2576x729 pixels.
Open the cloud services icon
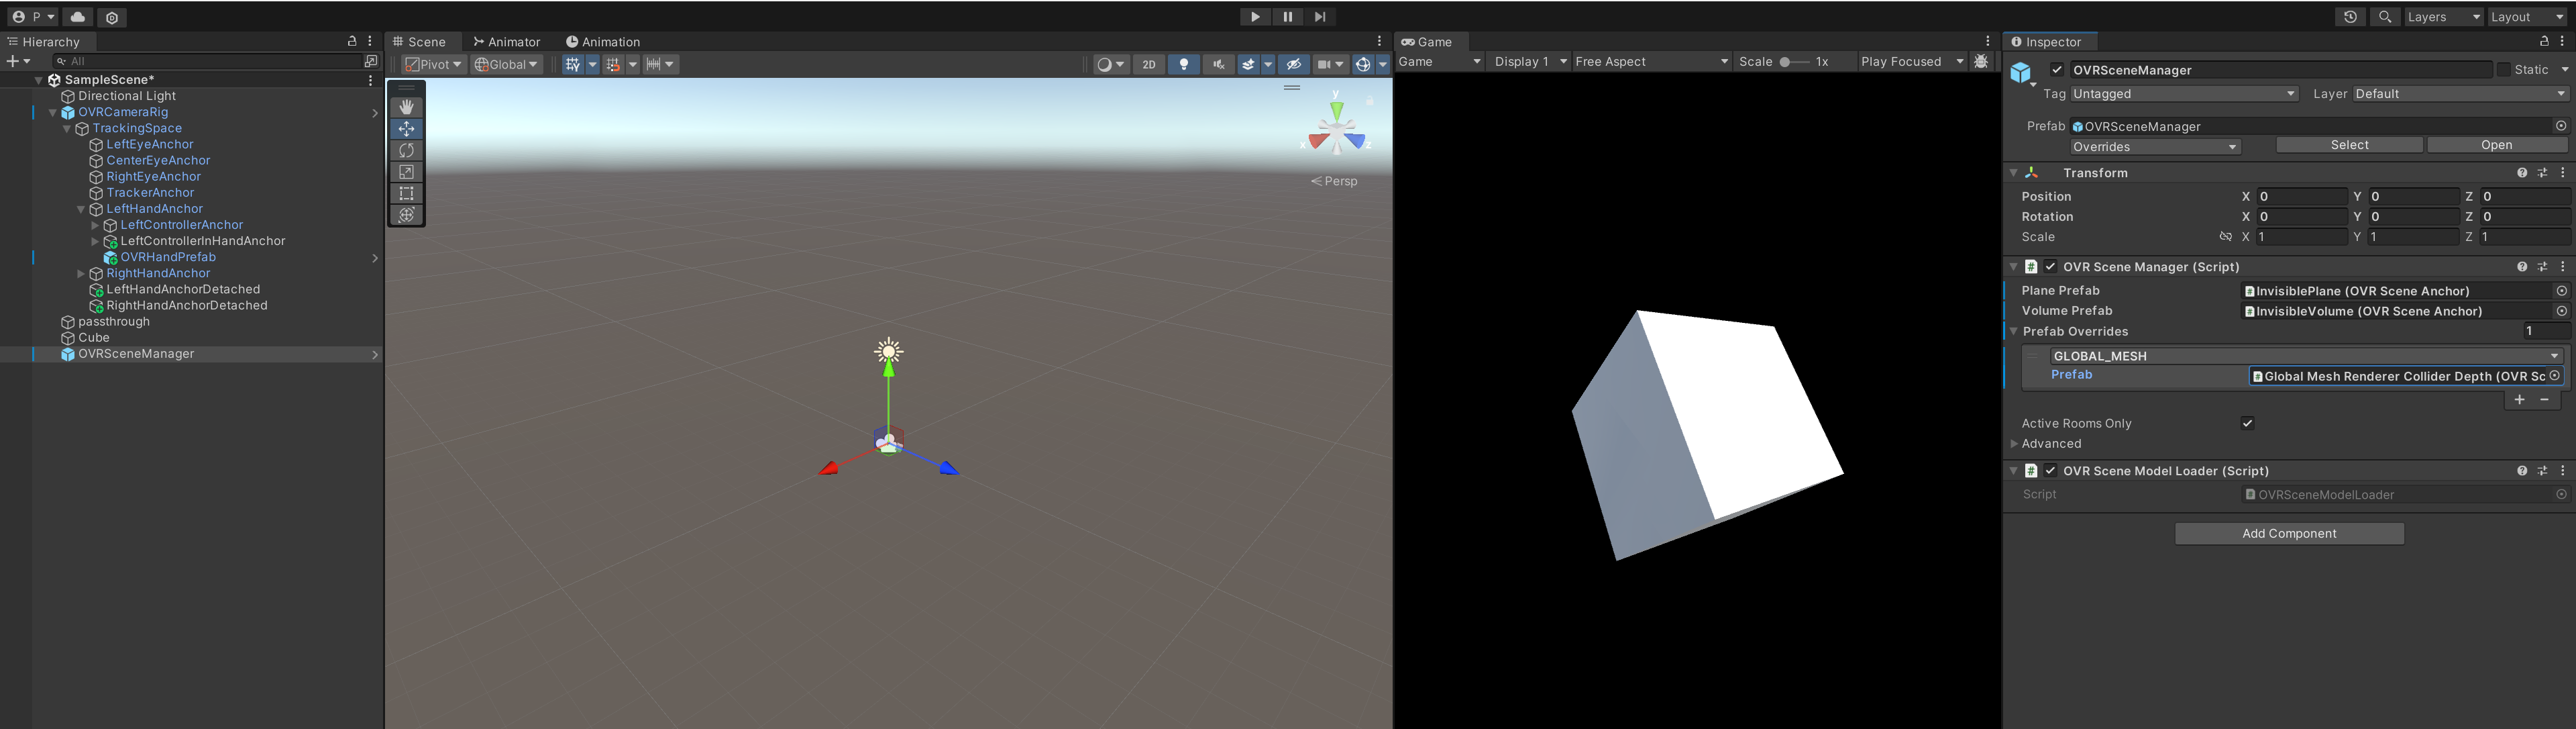click(78, 17)
